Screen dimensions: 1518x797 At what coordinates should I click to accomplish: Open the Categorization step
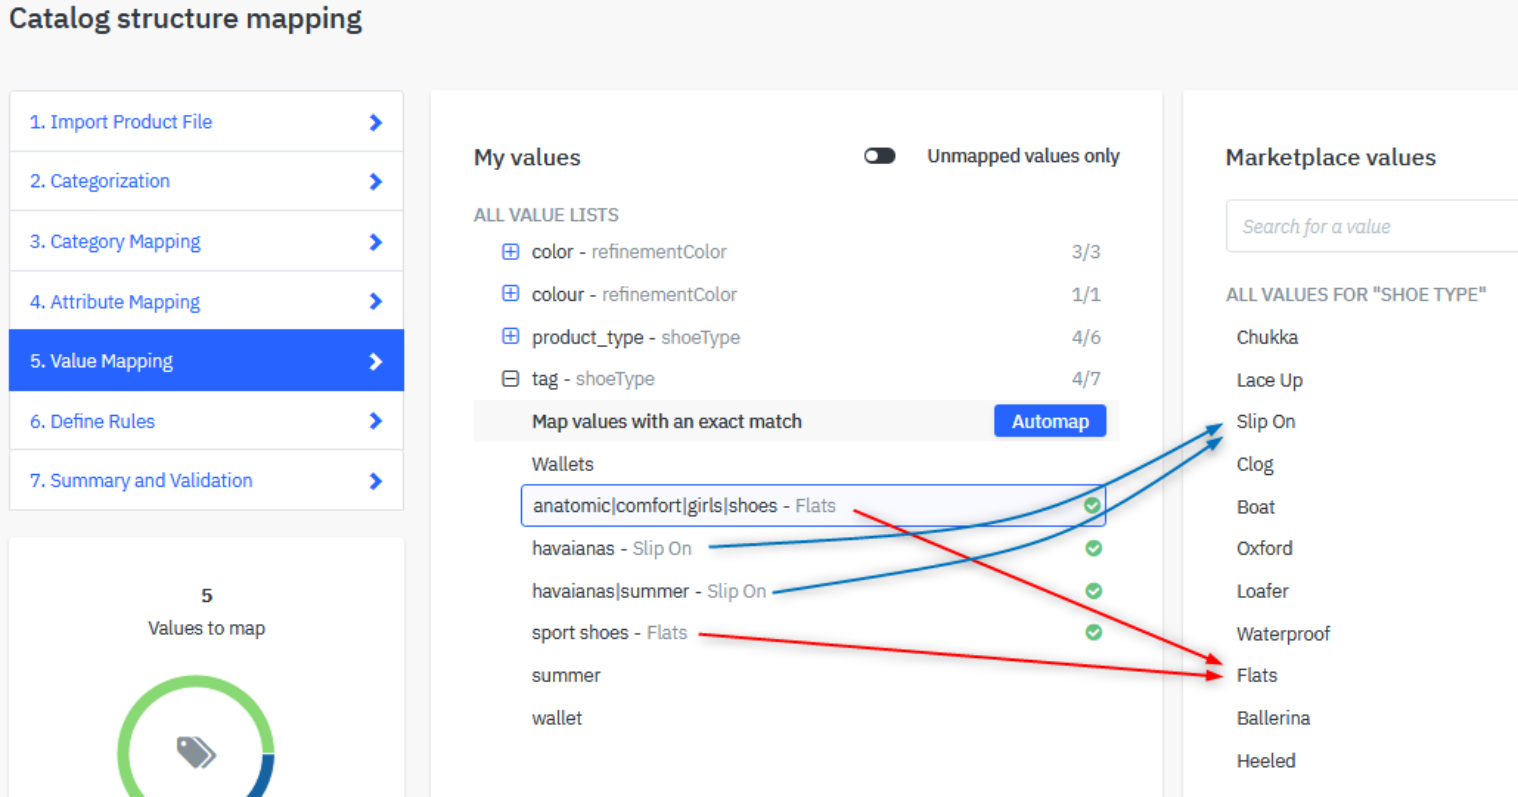(100, 181)
